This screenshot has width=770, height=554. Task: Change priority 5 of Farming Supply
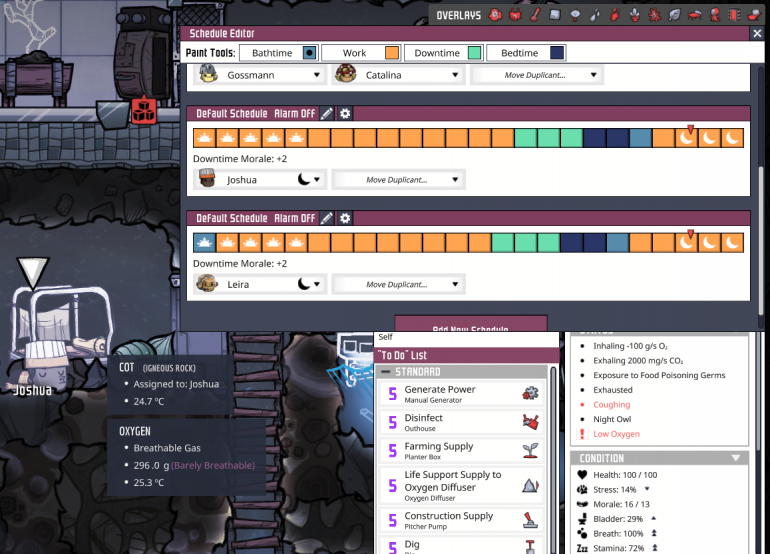tap(392, 450)
